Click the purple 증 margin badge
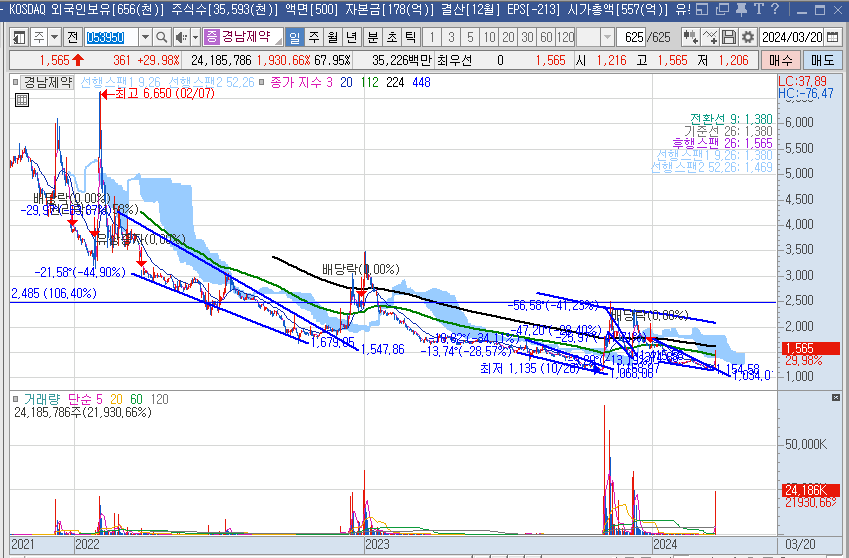The image size is (849, 558). tap(211, 37)
